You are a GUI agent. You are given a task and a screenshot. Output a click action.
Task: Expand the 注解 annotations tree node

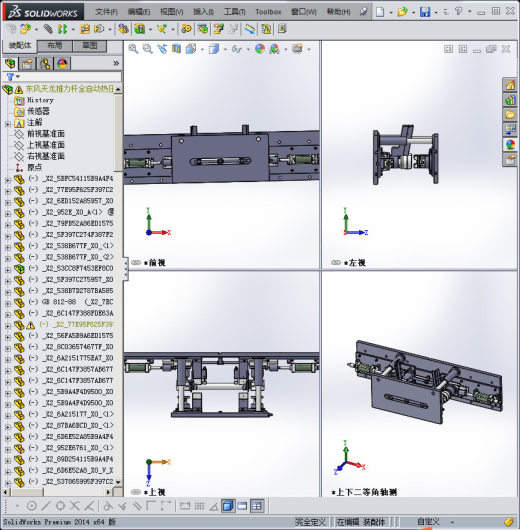point(8,124)
